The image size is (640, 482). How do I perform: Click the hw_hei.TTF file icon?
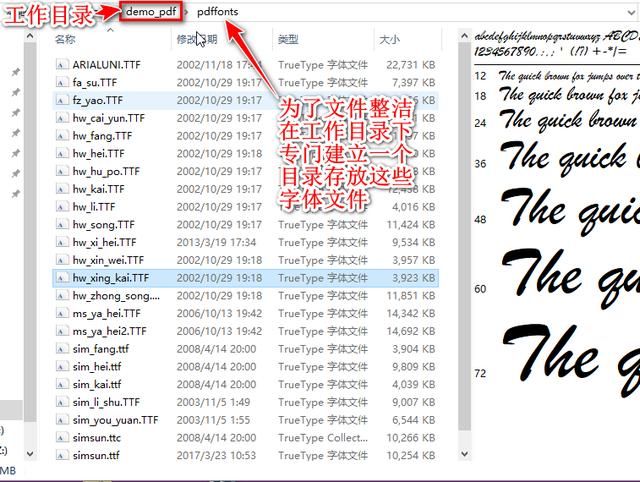62,153
